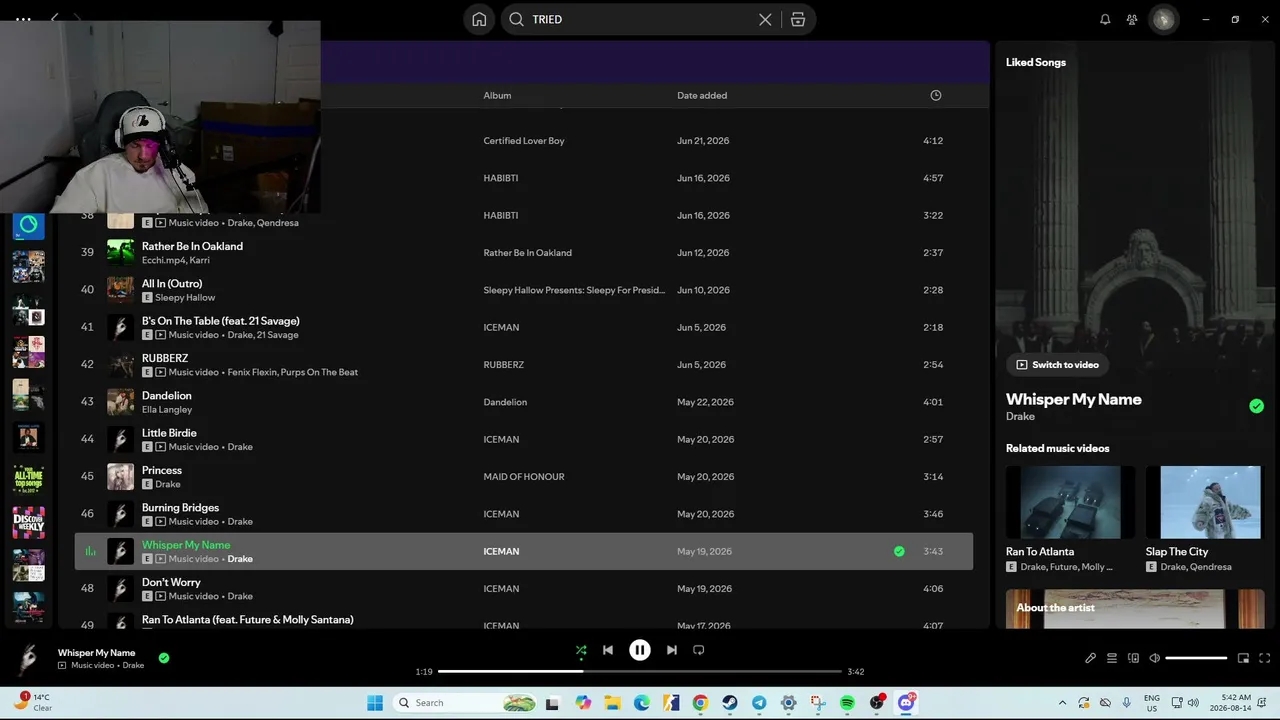Viewport: 1280px width, 720px height.
Task: Toggle the repeat mode button
Action: point(699,650)
